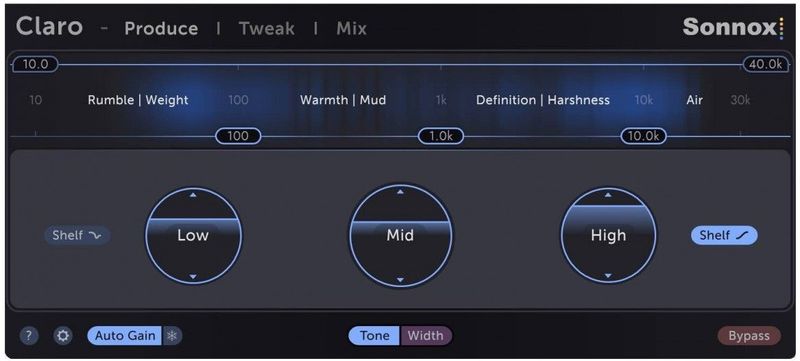800x361 pixels.
Task: Toggle the low Shelf filter button
Action: 77,236
